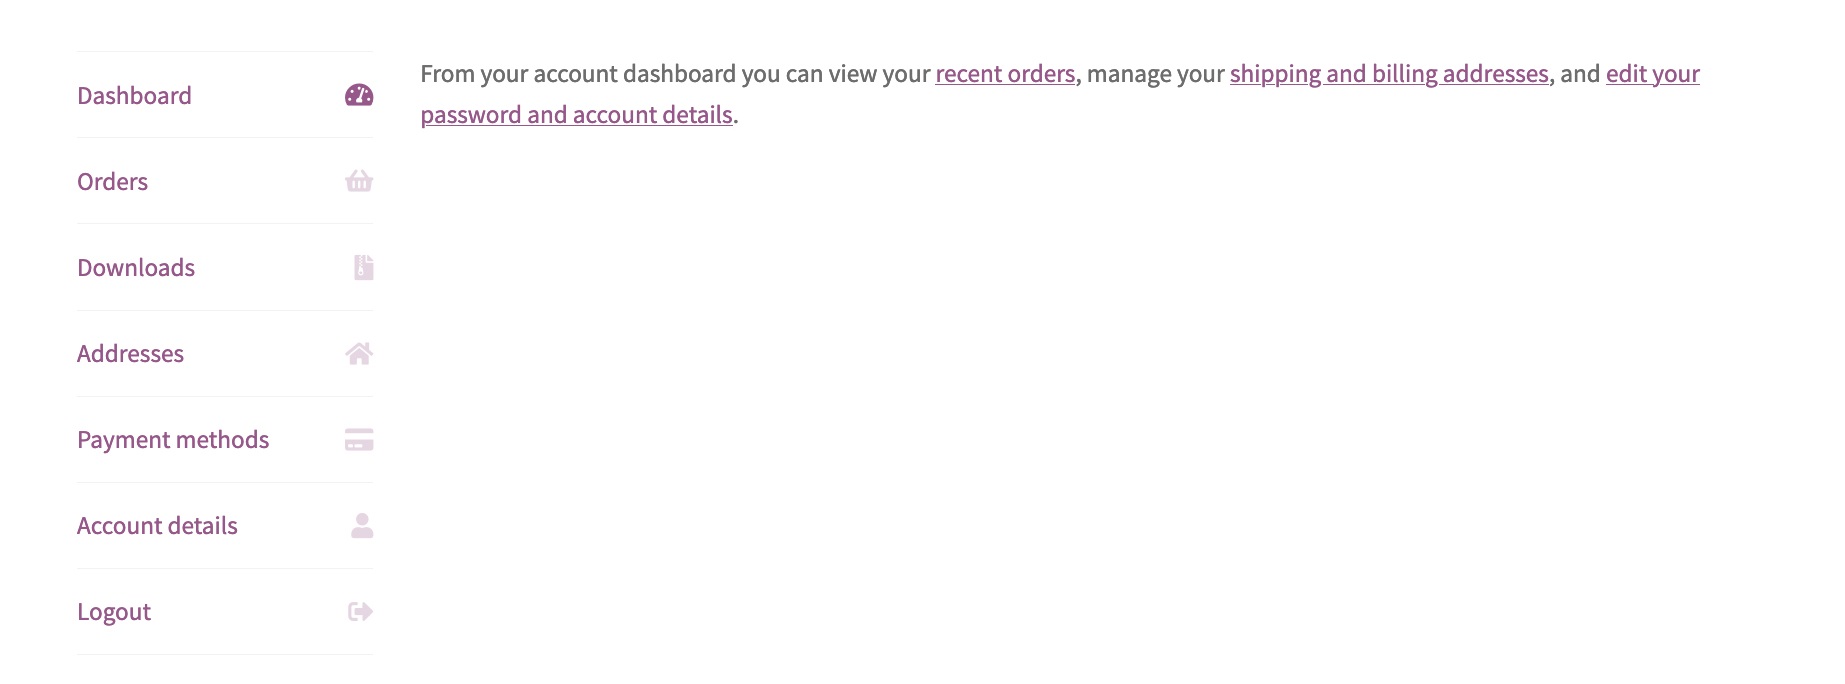Click the "password and account details" link text
Image resolution: width=1845 pixels, height=684 pixels.
click(x=576, y=115)
